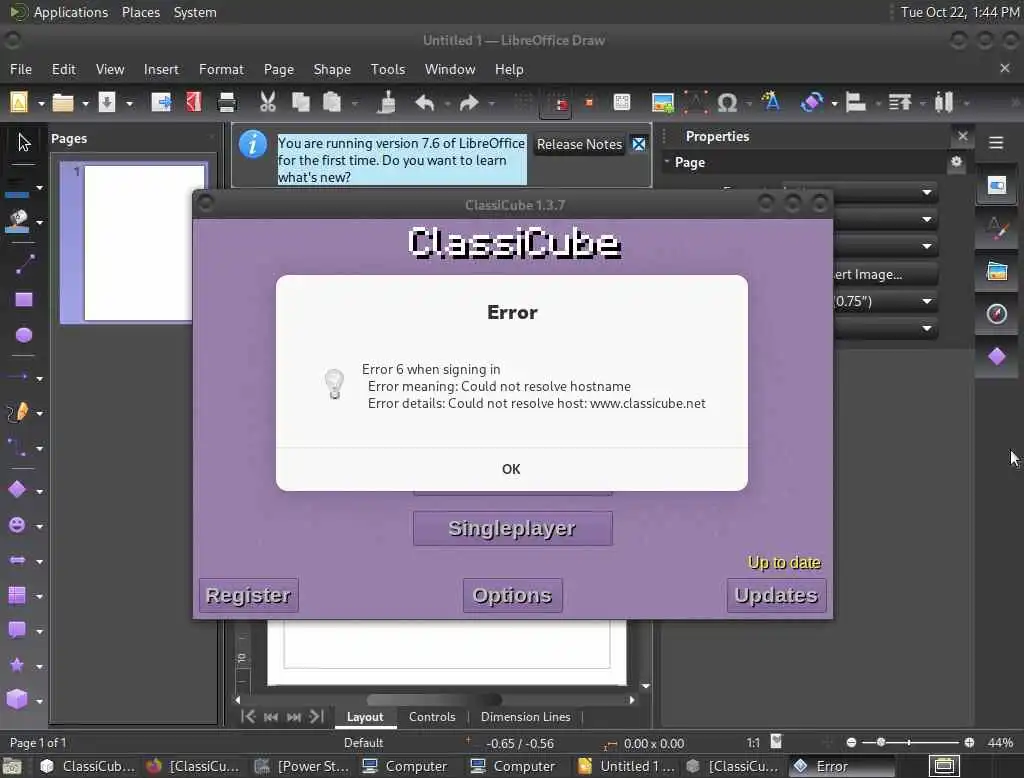This screenshot has width=1024, height=778.
Task: Expand Curves and Polygons dropdown arrow
Action: tap(39, 413)
